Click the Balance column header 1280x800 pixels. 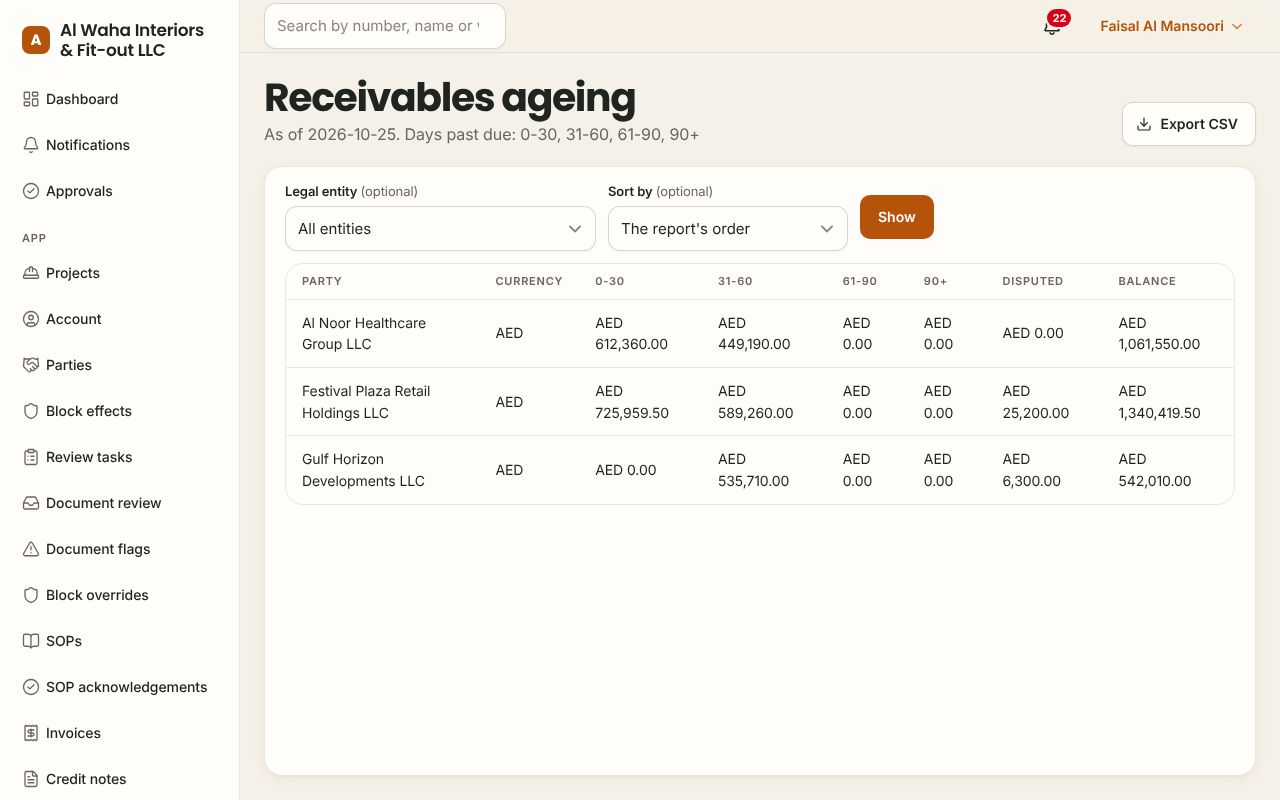tap(1147, 281)
